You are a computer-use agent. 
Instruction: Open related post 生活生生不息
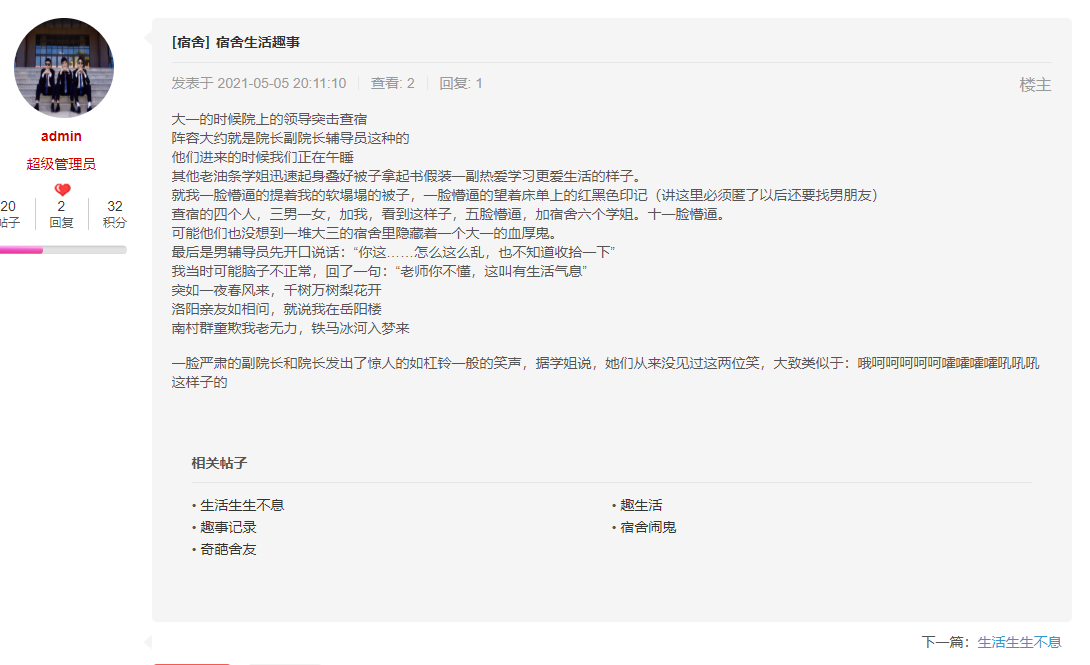pos(242,505)
